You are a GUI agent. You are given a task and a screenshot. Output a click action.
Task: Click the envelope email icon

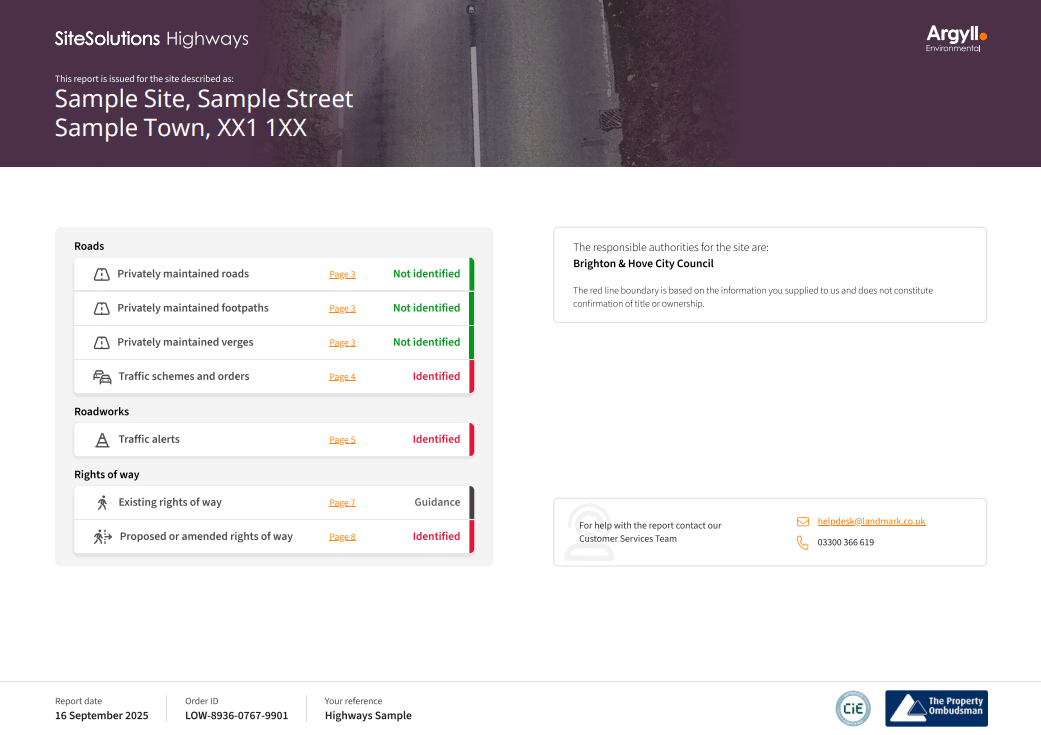point(802,521)
